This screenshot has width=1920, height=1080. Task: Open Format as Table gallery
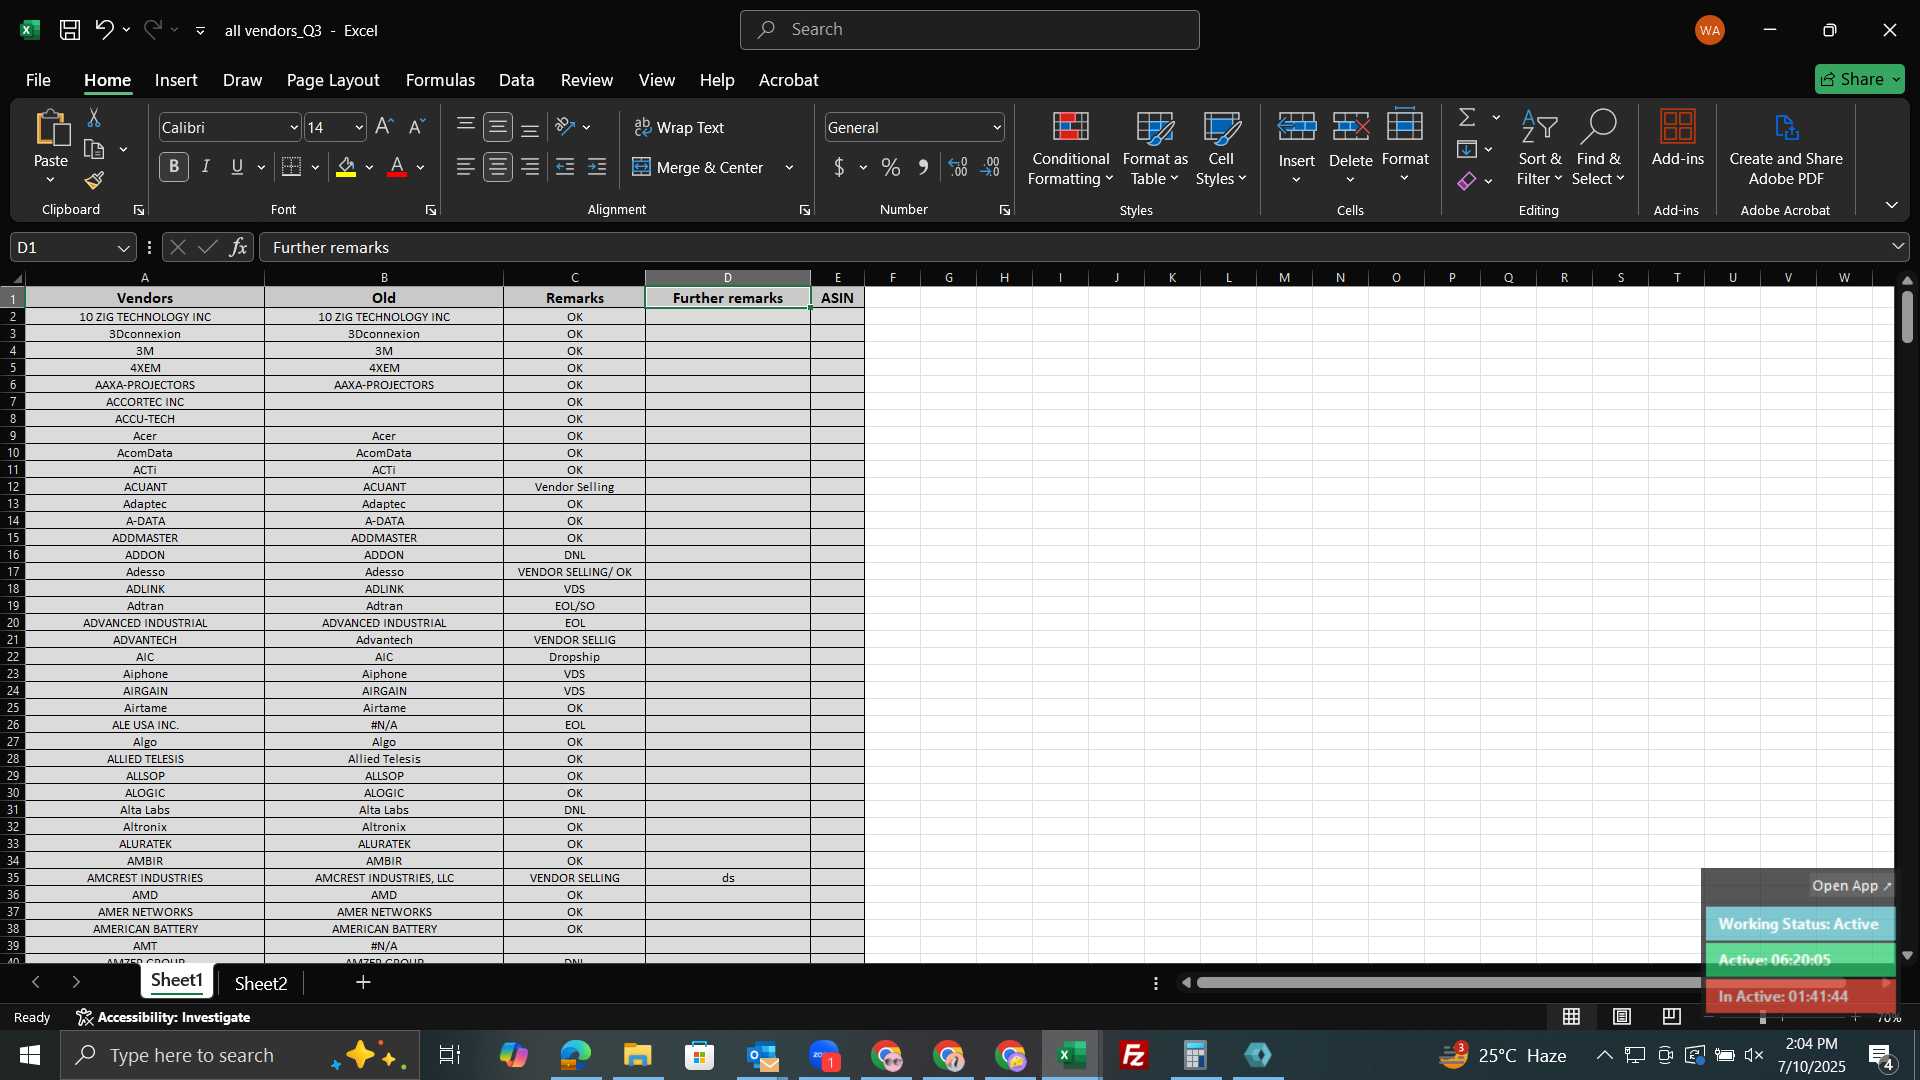click(x=1155, y=148)
